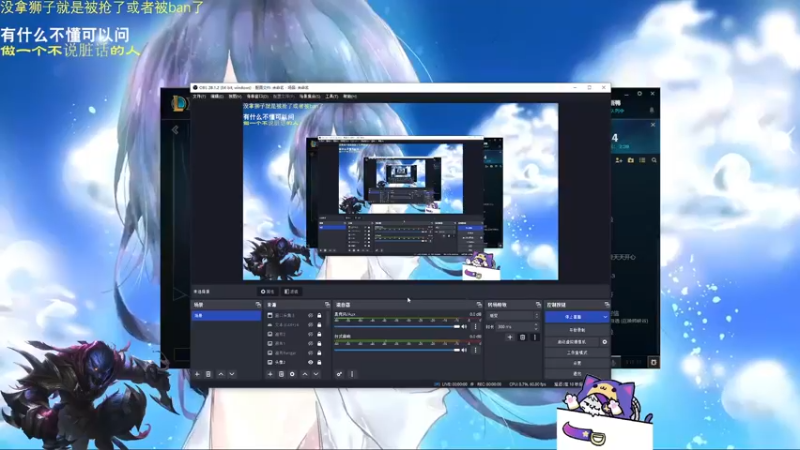Add a new source with the plus icon
800x450 pixels.
click(270, 374)
